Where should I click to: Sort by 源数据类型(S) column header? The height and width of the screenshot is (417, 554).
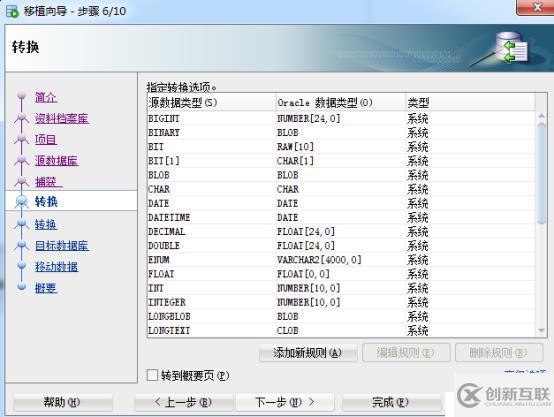[211, 102]
